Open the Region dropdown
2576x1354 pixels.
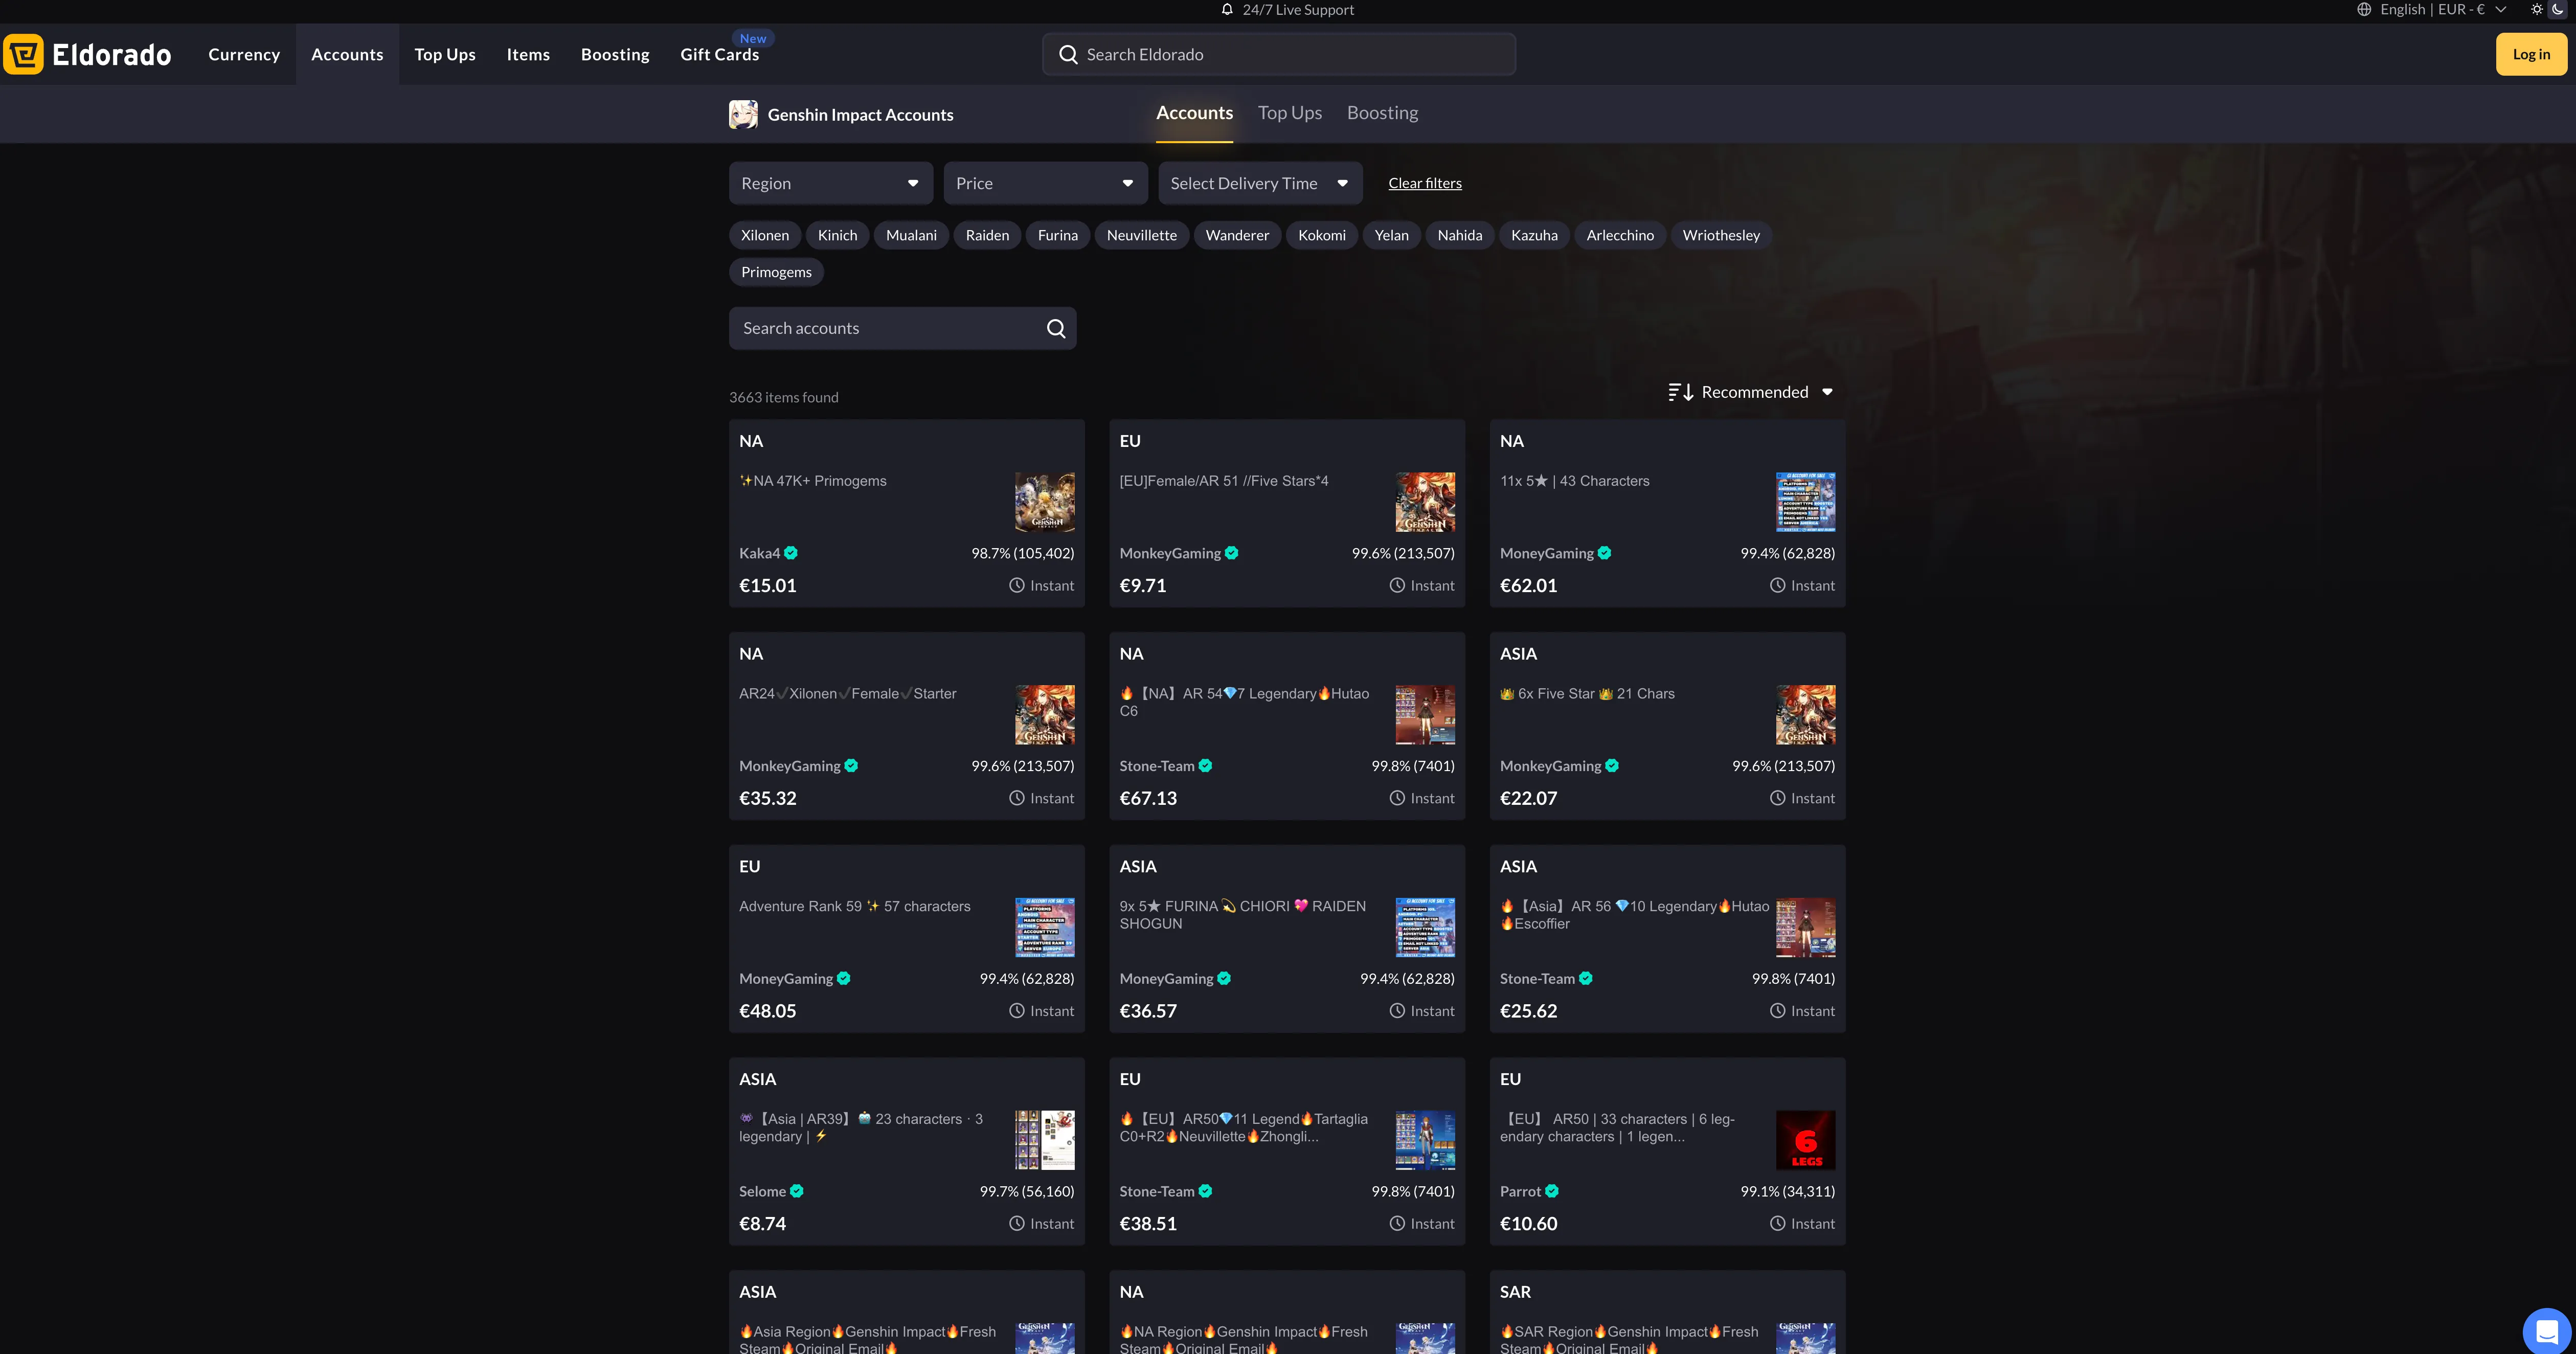coord(830,183)
